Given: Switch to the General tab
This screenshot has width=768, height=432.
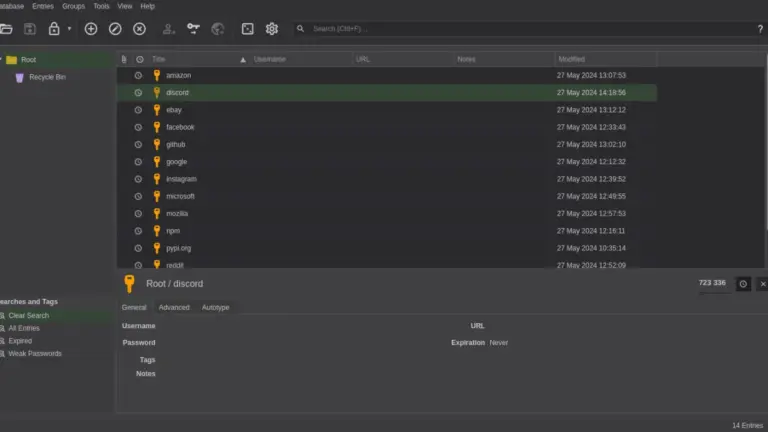Looking at the screenshot, I should 134,308.
